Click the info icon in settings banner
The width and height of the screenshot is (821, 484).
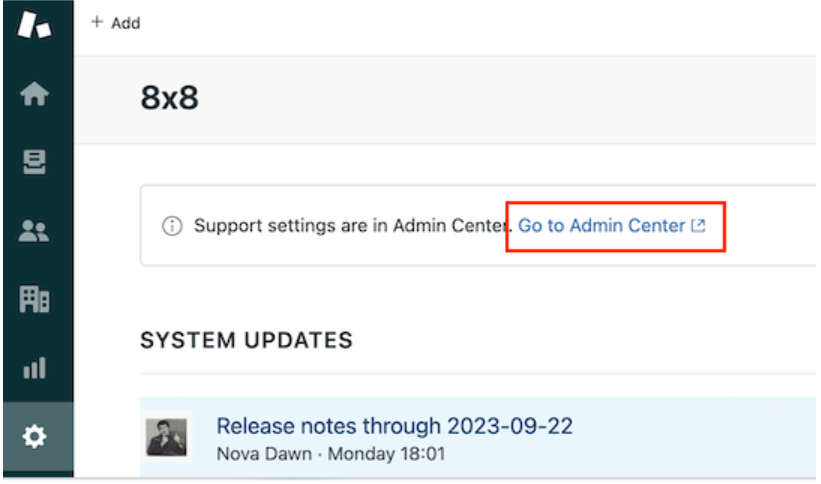click(171, 226)
